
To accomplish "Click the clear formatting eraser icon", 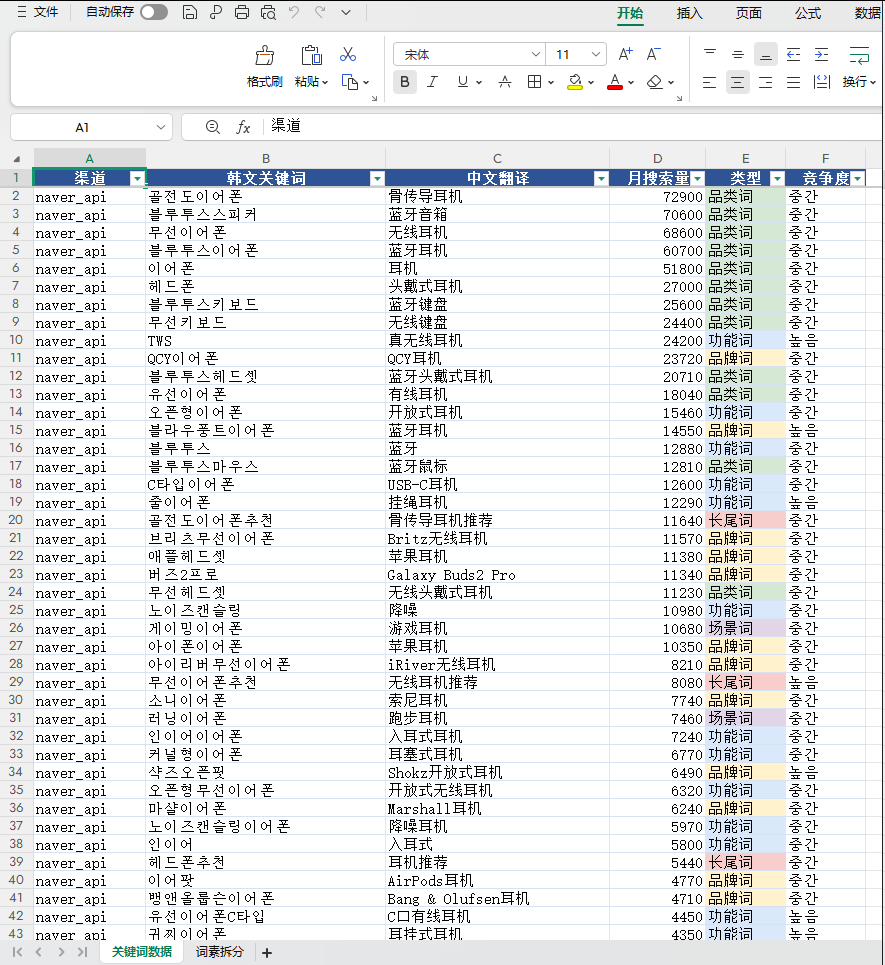I will tap(655, 82).
